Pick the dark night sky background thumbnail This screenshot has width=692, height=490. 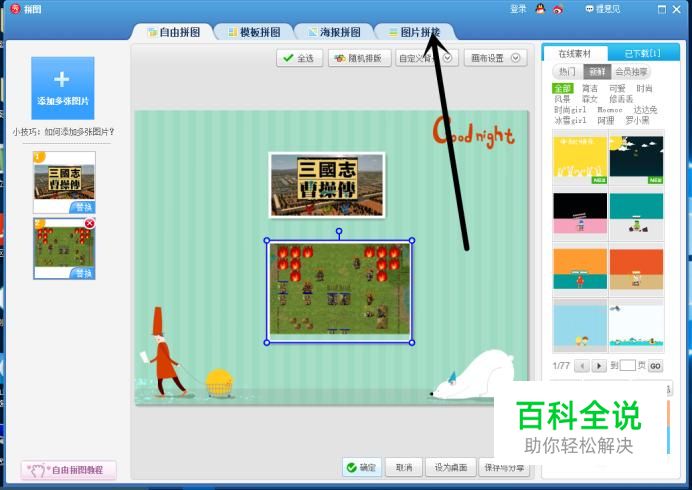[x=636, y=159]
